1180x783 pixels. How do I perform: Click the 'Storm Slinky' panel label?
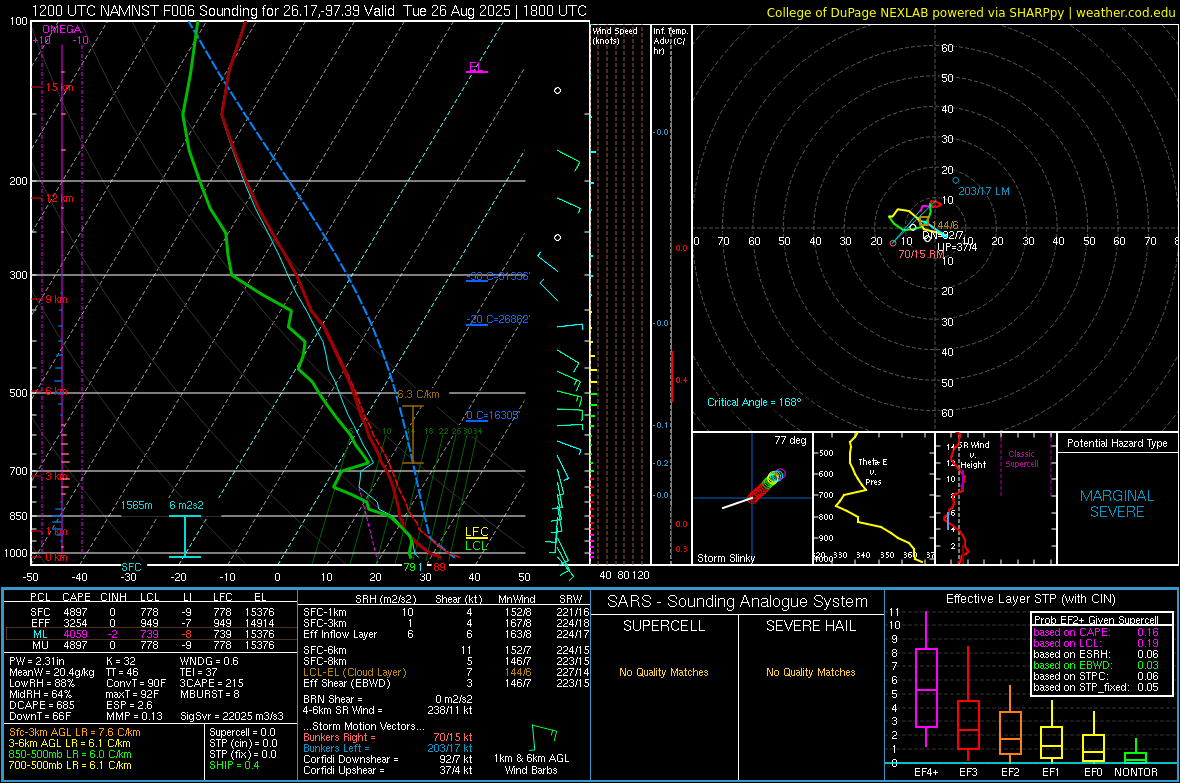725,558
